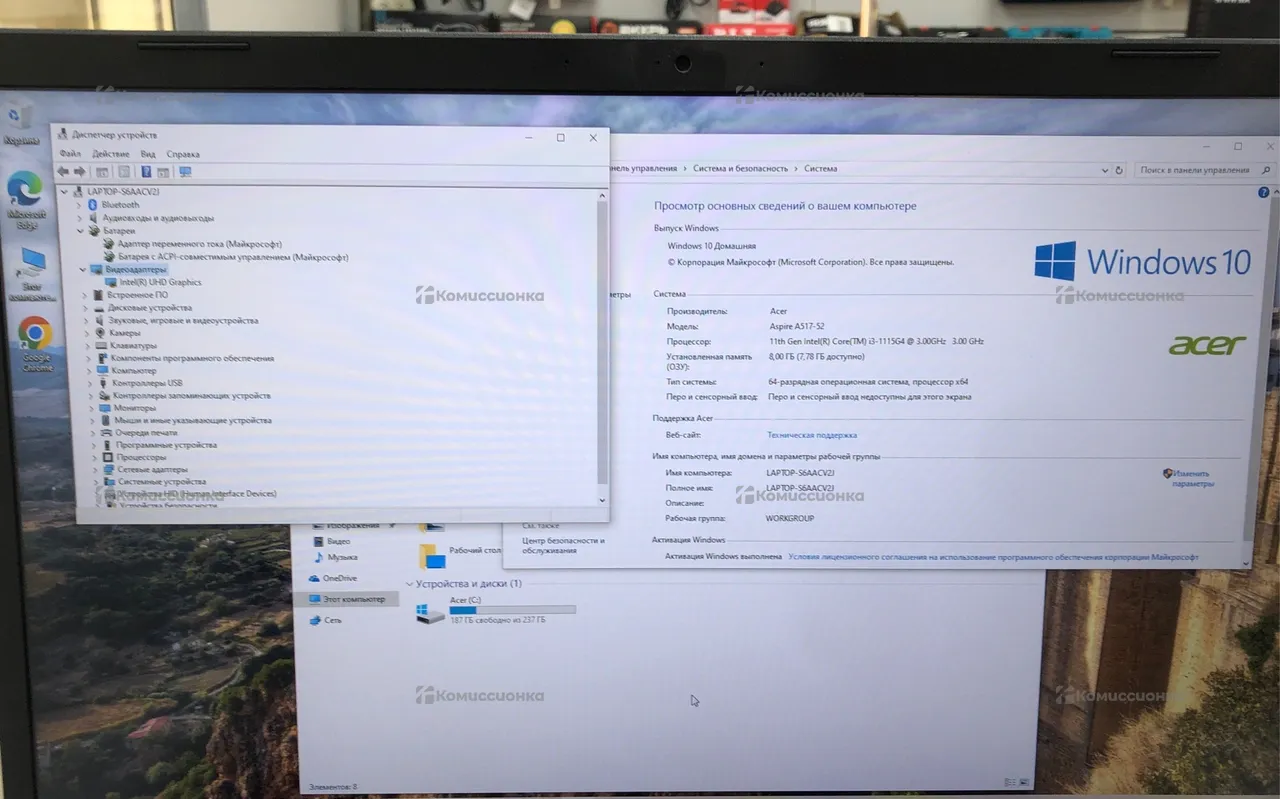This screenshot has width=1280, height=799.
Task: Open the Acer (C:) drive icon
Action: [431, 612]
